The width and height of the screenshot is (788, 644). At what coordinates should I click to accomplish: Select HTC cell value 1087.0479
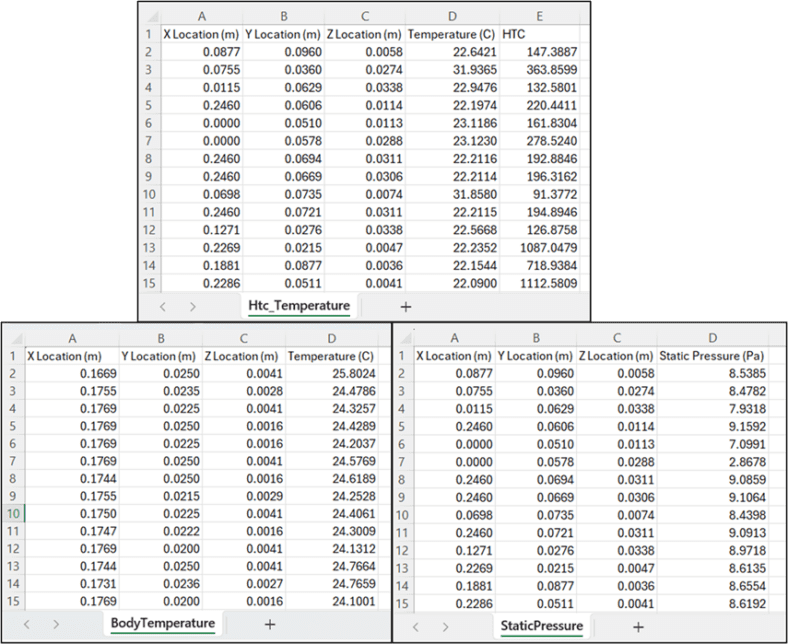point(539,247)
